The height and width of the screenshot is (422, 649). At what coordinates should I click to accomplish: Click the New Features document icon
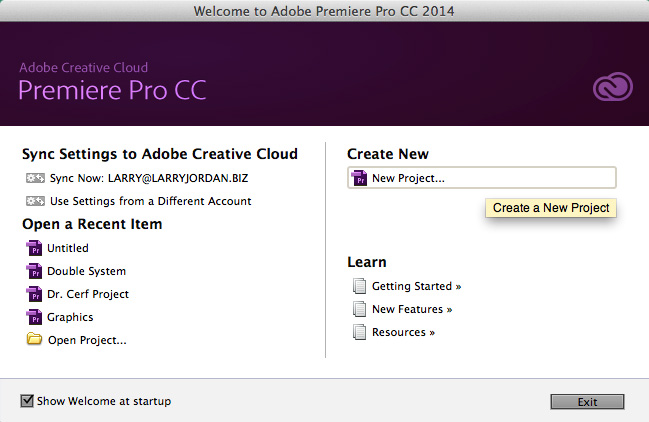point(359,309)
